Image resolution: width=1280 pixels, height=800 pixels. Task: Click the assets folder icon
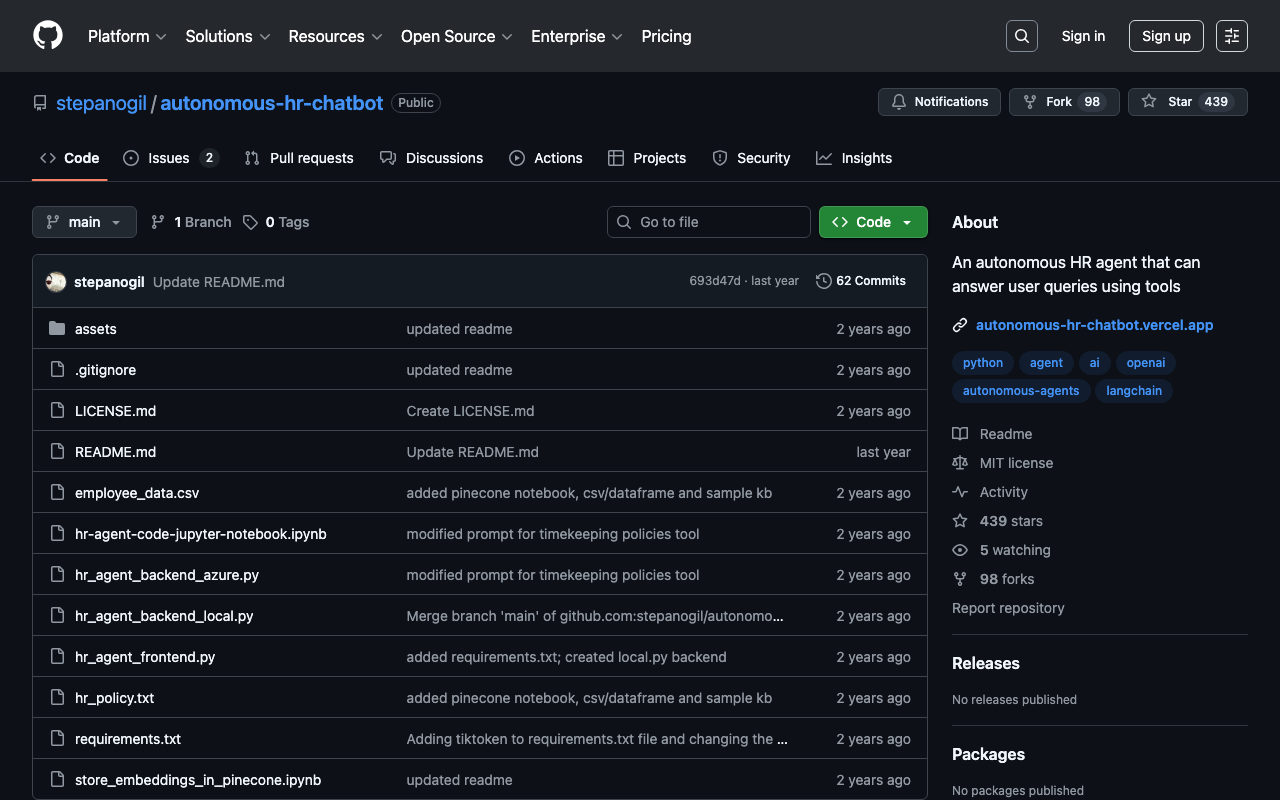[x=57, y=329]
